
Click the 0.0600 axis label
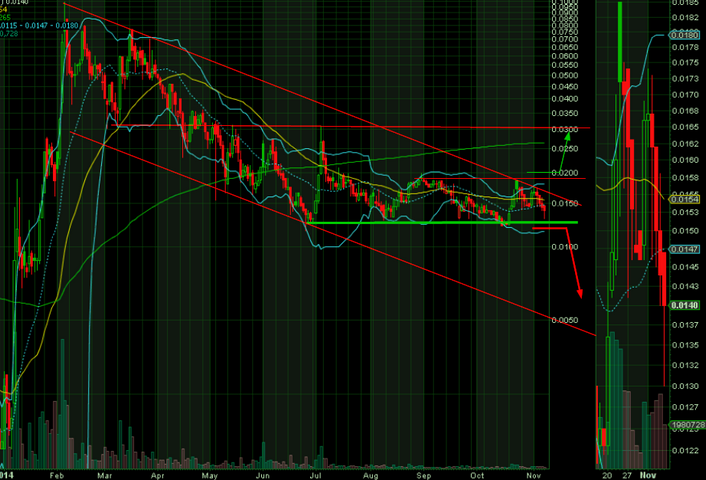tap(565, 56)
